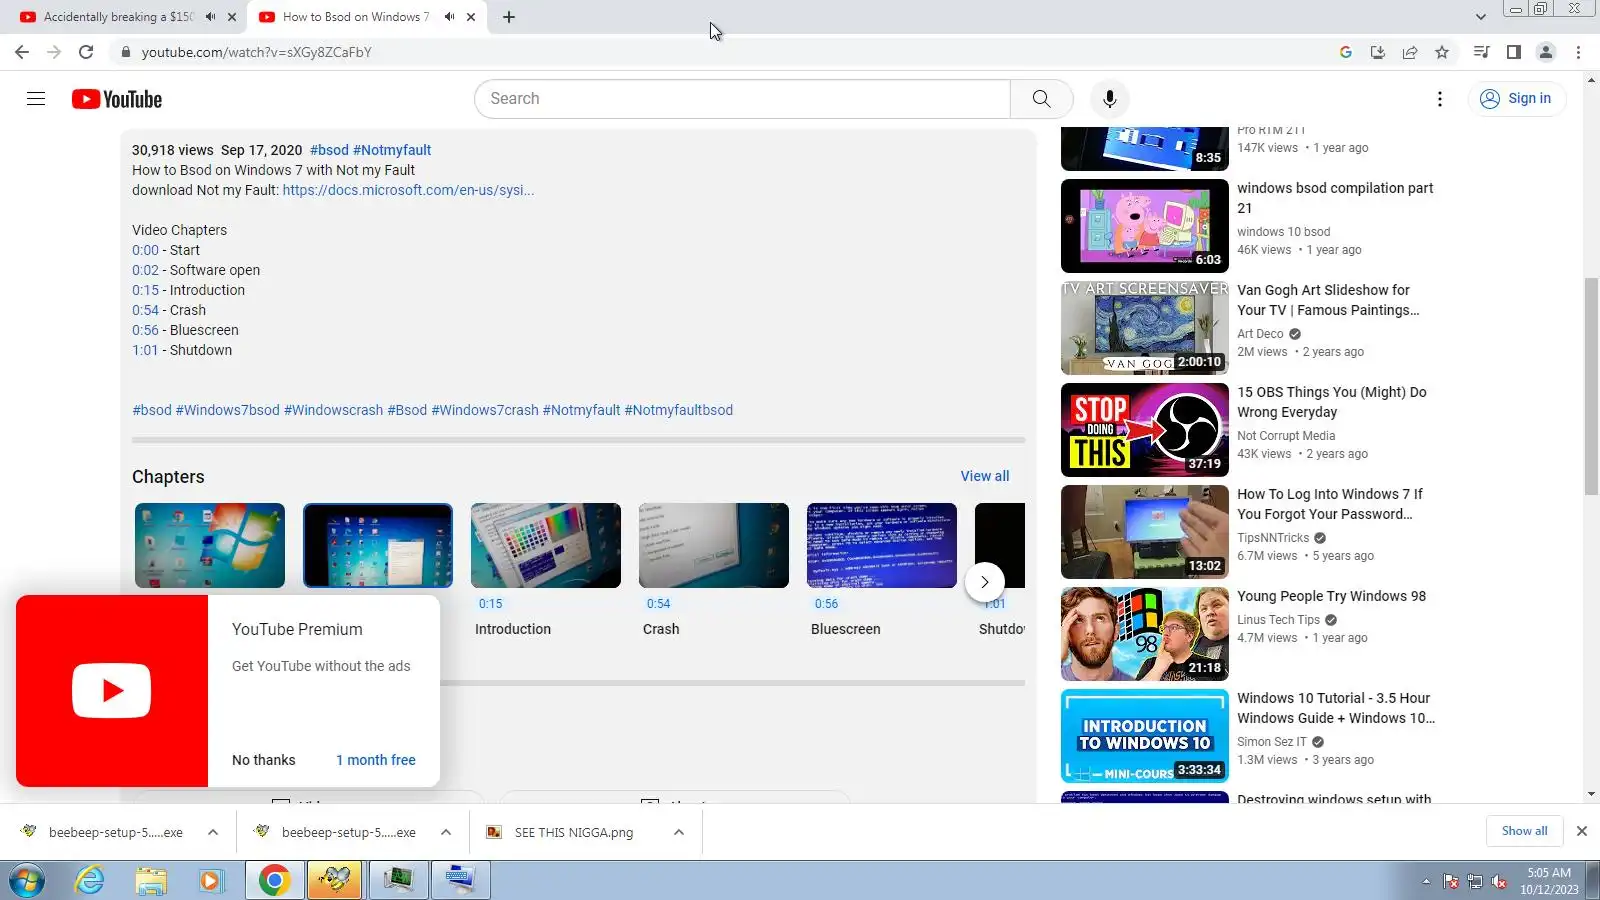1600x900 pixels.
Task: Click Show all downloads button
Action: pyautogui.click(x=1524, y=831)
